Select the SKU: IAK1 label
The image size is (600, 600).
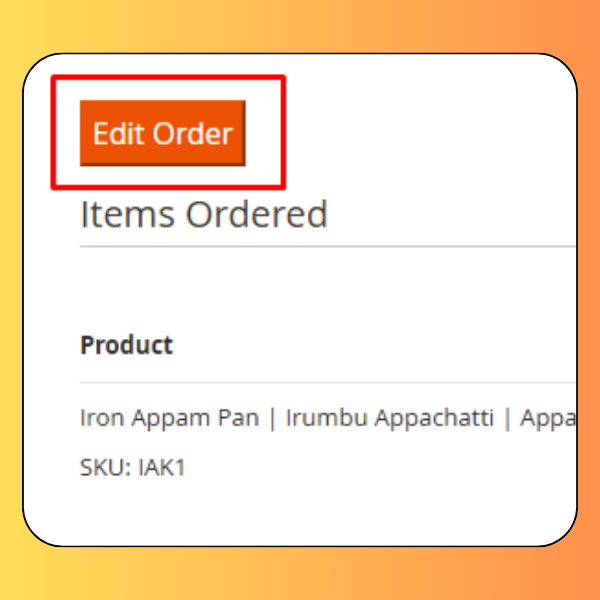[x=133, y=467]
